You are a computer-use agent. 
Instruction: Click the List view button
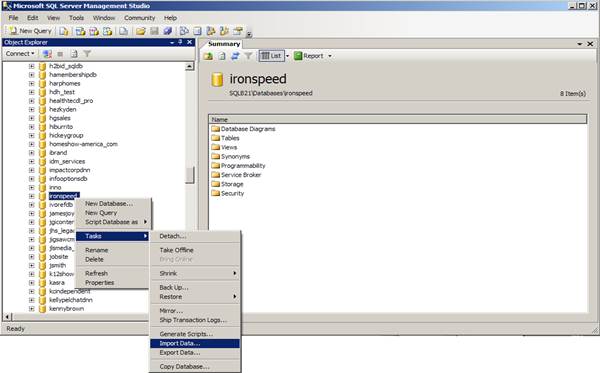tap(271, 56)
